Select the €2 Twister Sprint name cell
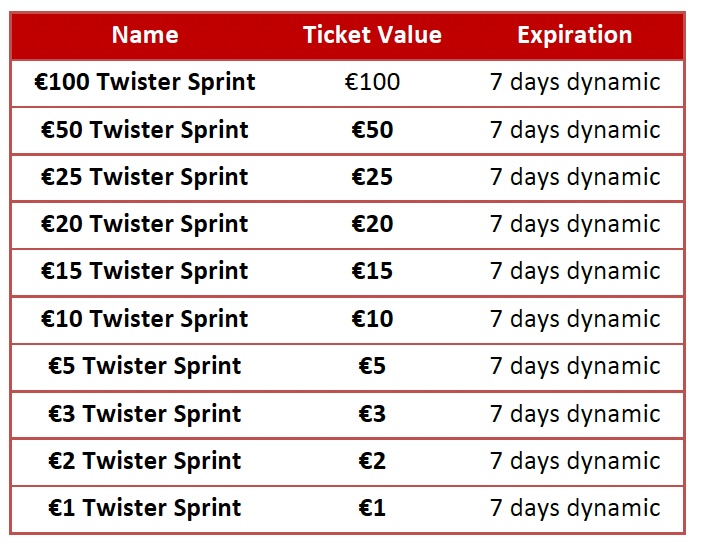This screenshot has height=543, width=701. tap(145, 461)
